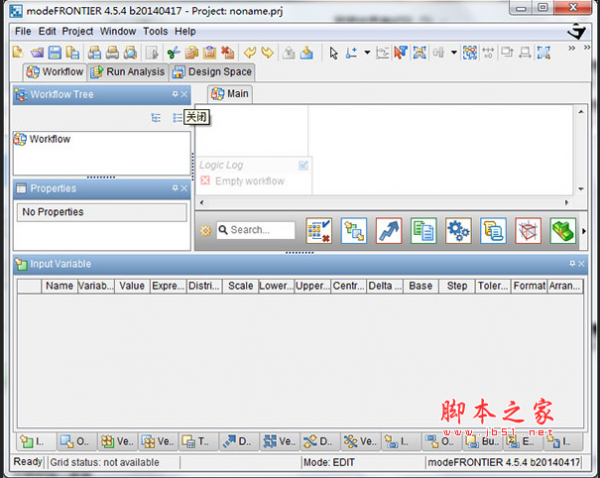Click 'Grid status: not available' status text
Viewport: 600px width, 478px height.
(104, 463)
